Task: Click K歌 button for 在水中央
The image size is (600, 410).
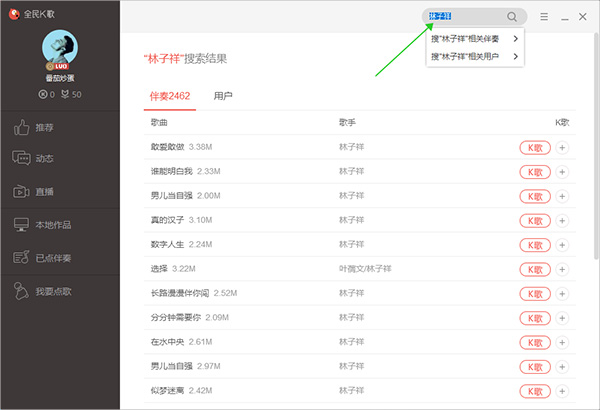Action: 535,341
